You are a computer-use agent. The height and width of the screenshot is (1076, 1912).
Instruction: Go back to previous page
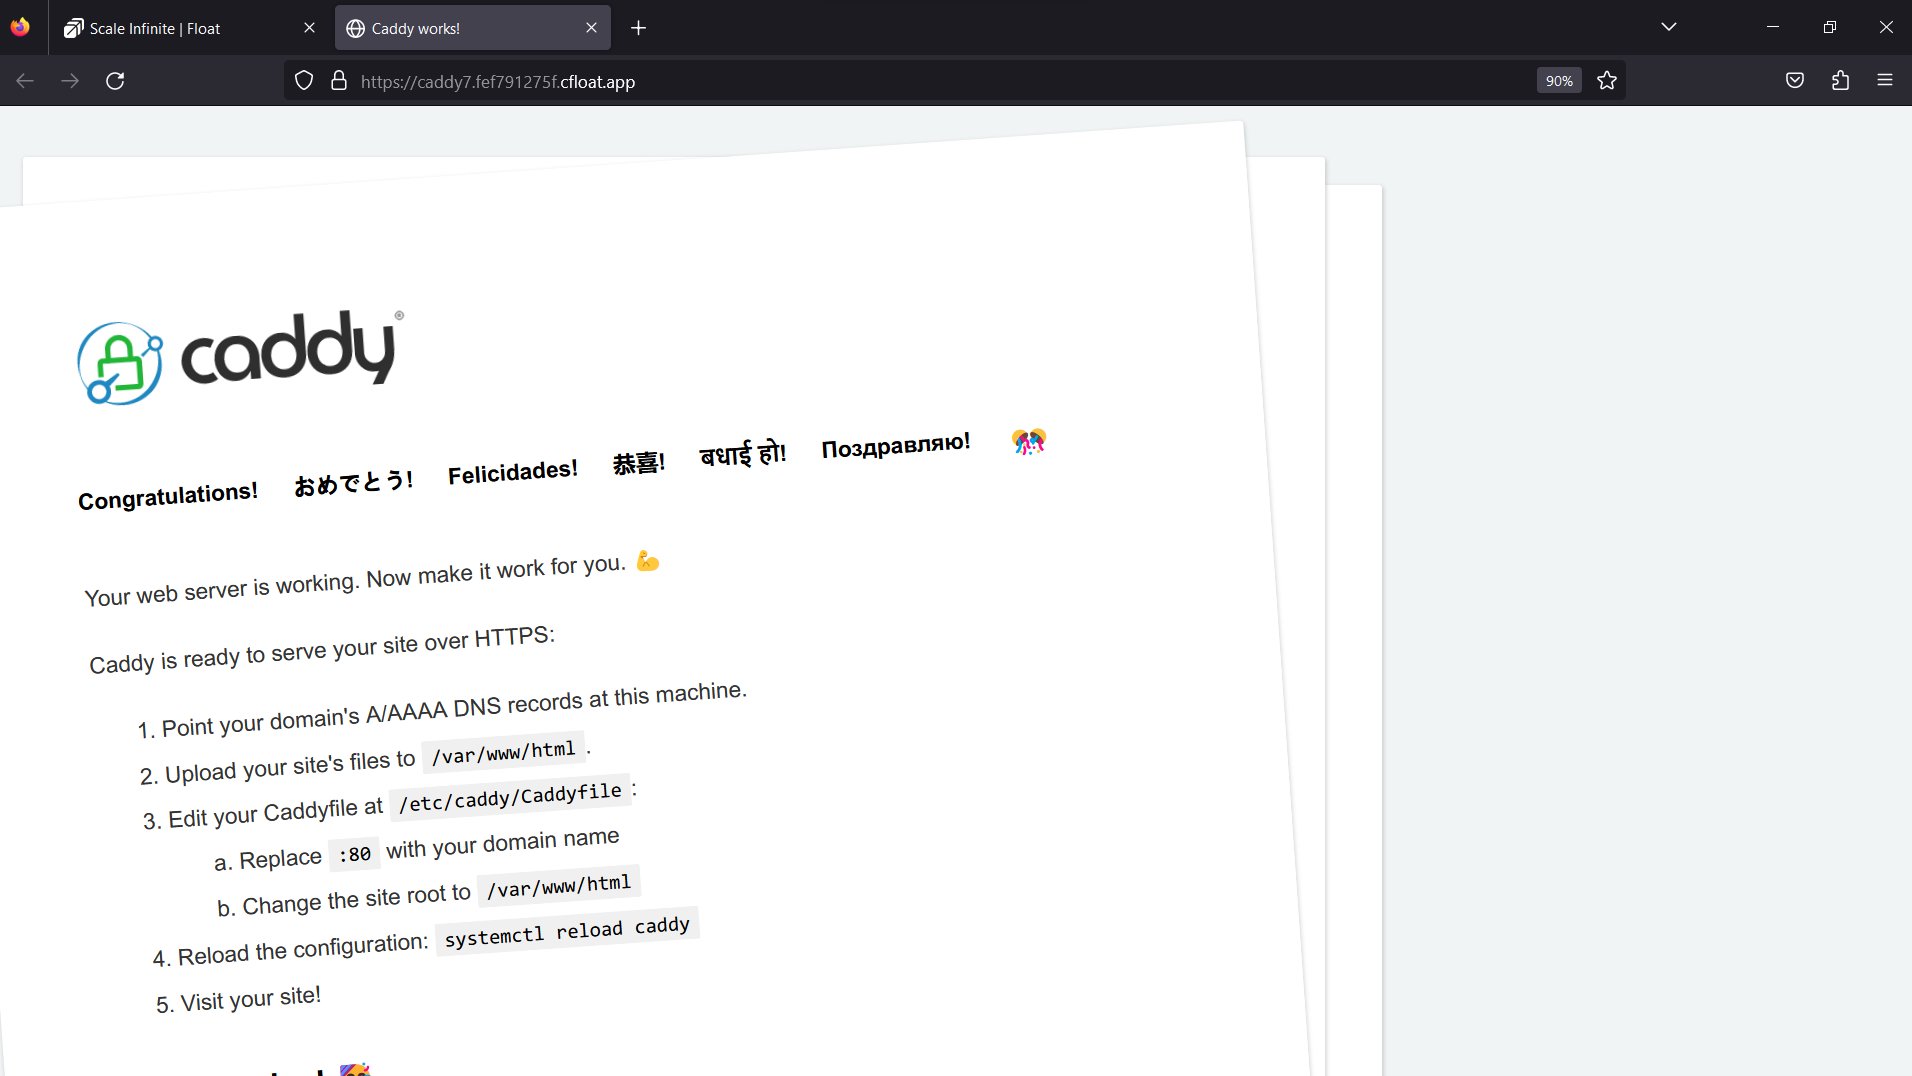25,81
